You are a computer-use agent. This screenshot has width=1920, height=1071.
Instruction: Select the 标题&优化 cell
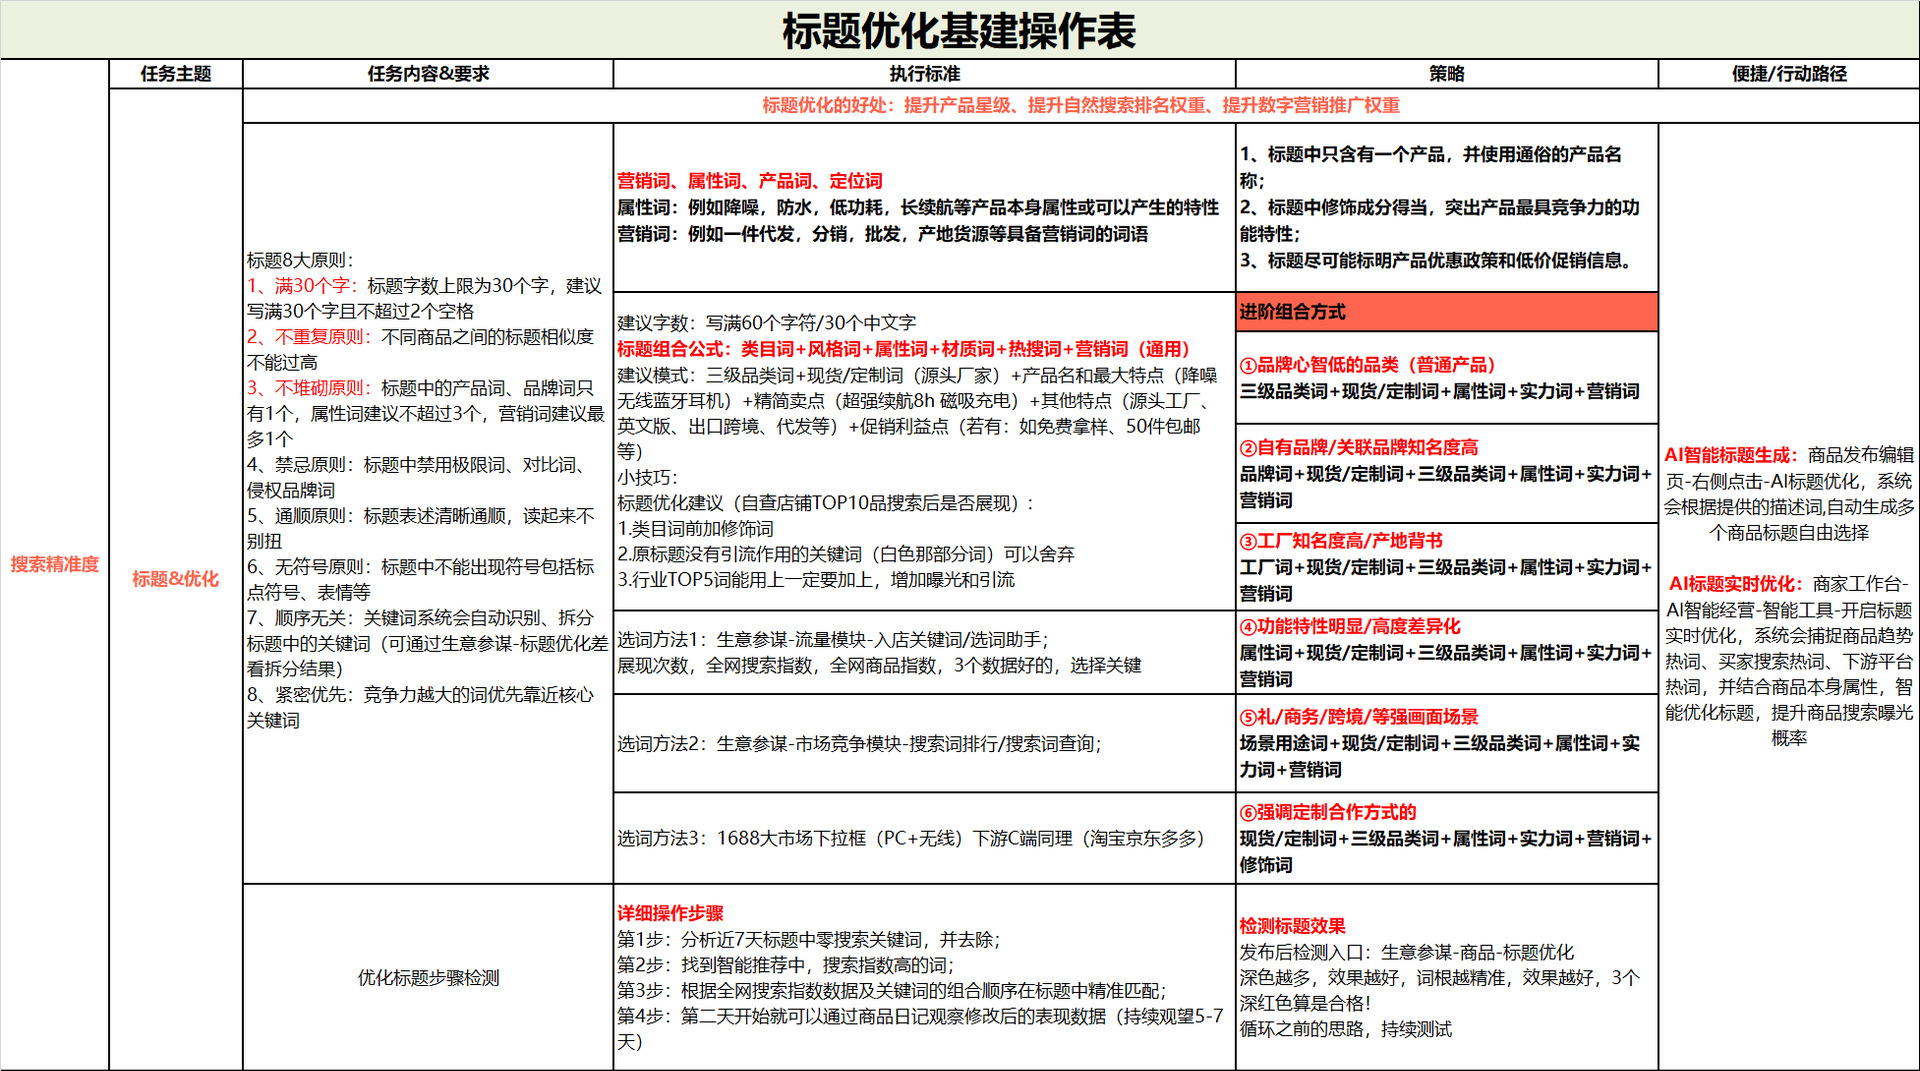point(176,579)
